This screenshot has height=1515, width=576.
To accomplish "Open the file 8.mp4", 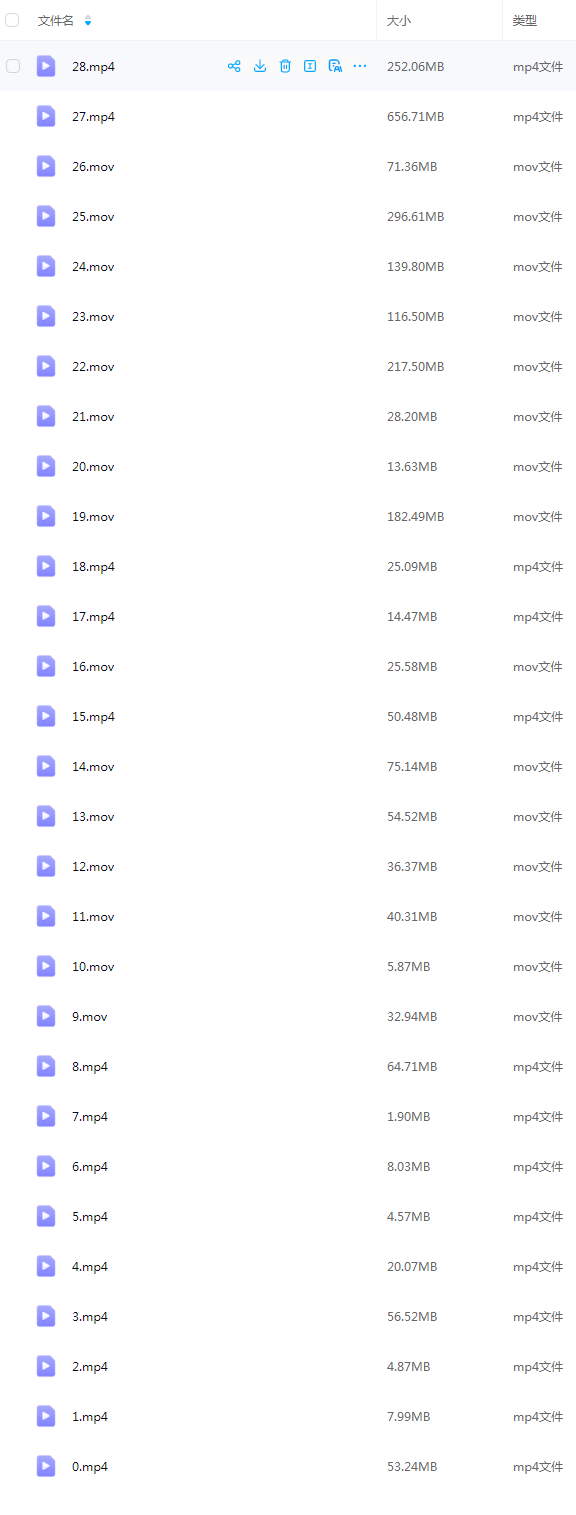I will (x=90, y=1067).
